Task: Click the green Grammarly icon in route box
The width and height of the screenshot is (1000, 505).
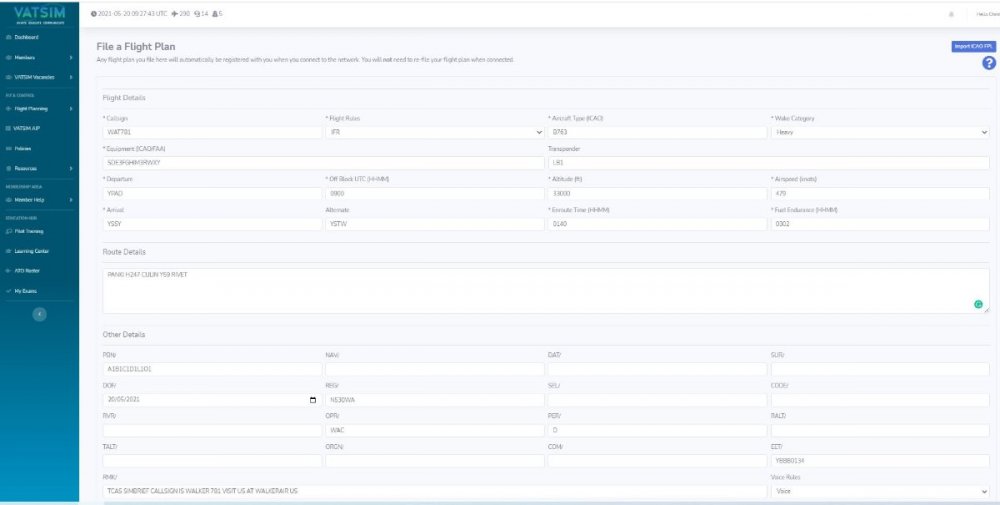Action: (977, 304)
